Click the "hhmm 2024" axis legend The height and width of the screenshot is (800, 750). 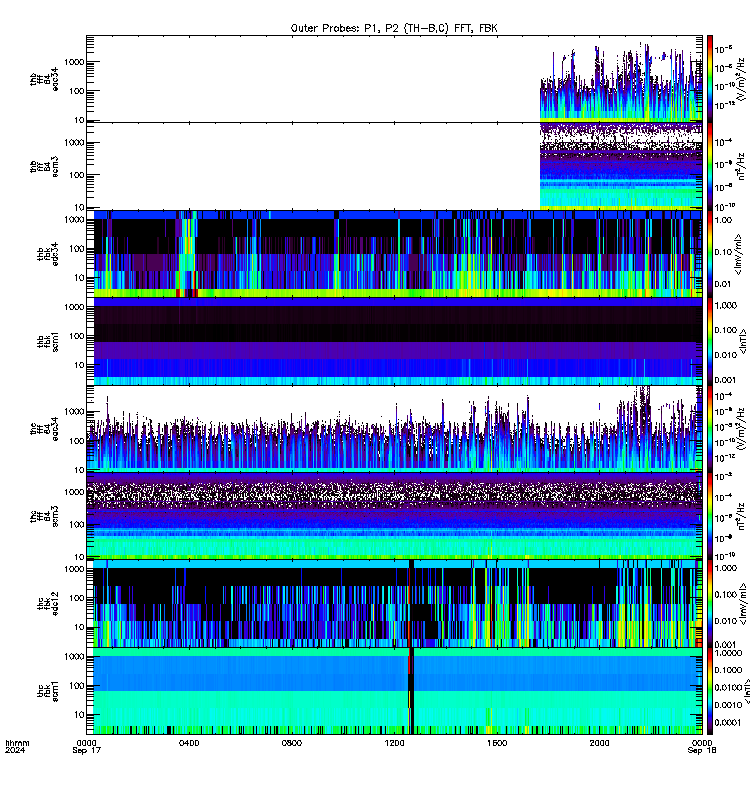coord(17,746)
